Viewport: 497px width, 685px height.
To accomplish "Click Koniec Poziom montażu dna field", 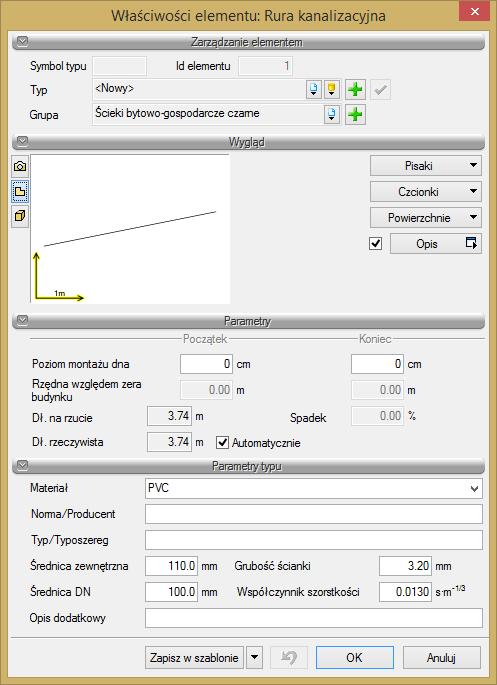I will [377, 364].
